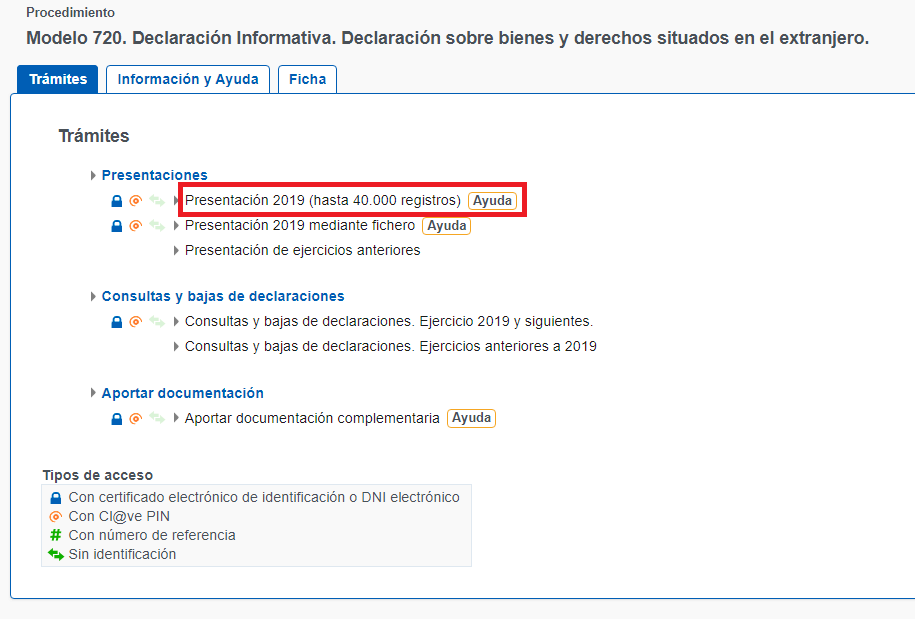Click Ayuda button next to Presentación 2019 mediante fichero
The height and width of the screenshot is (619, 915).
click(x=446, y=226)
